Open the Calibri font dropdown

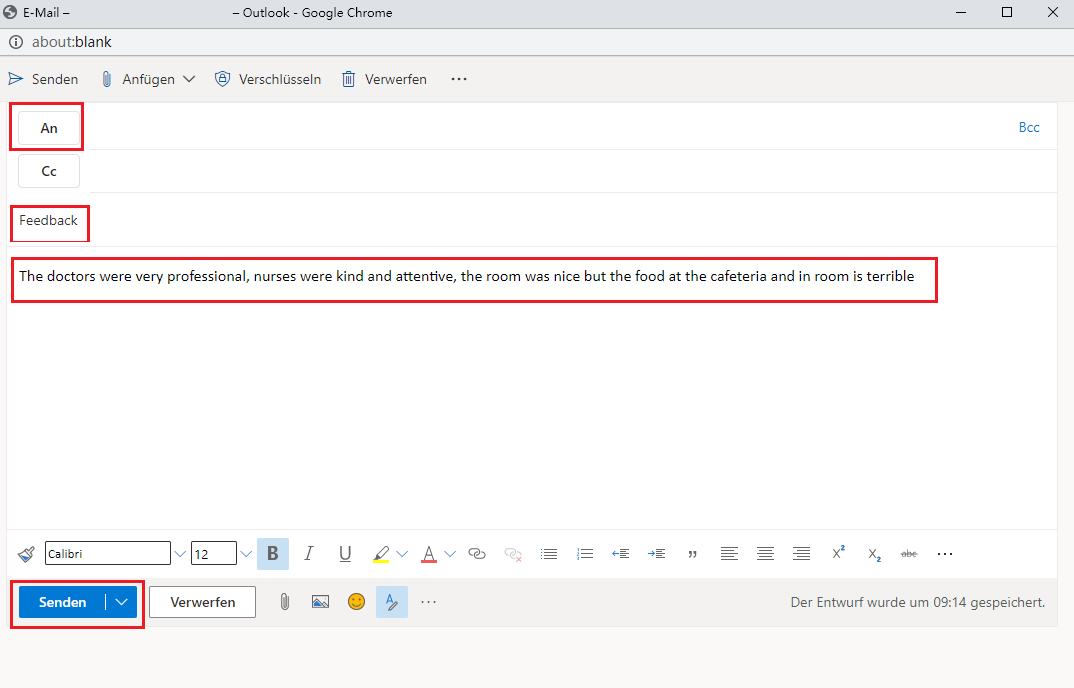(180, 554)
